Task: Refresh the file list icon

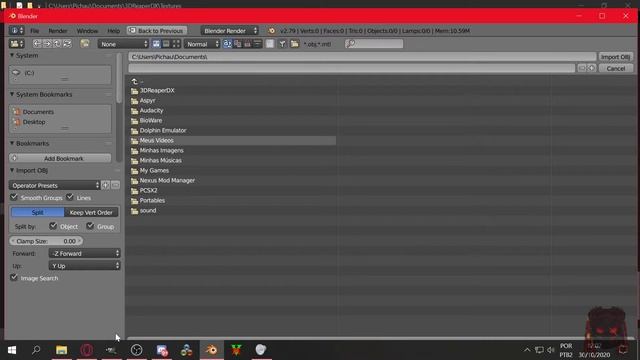Action: pos(67,44)
